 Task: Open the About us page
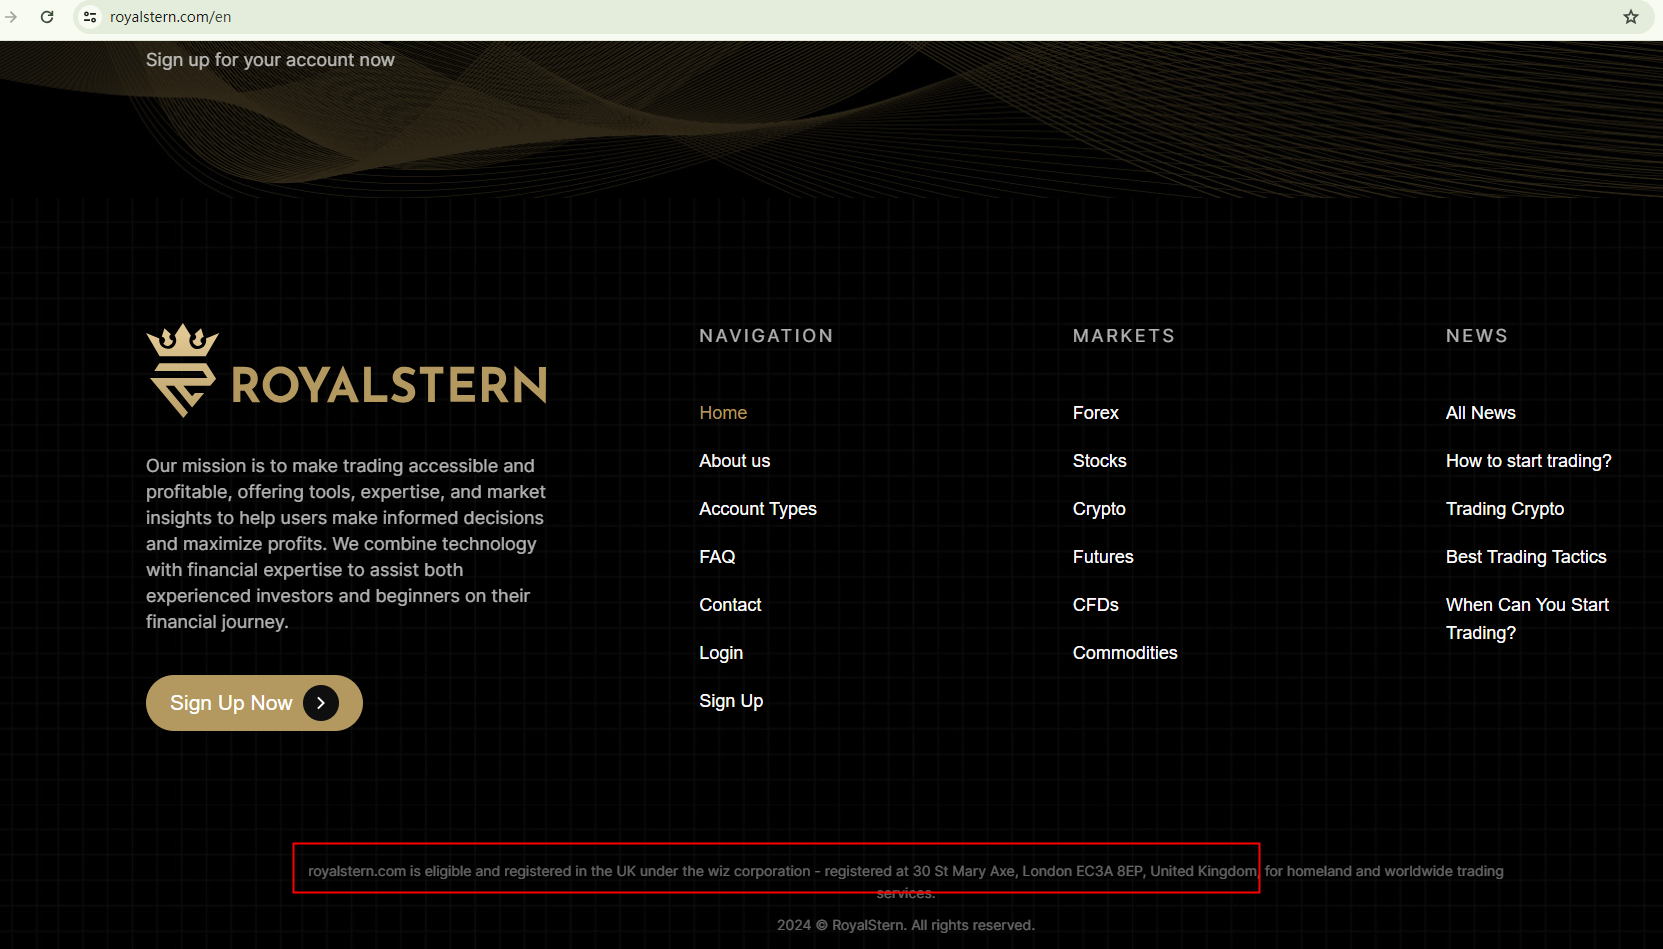coord(734,461)
